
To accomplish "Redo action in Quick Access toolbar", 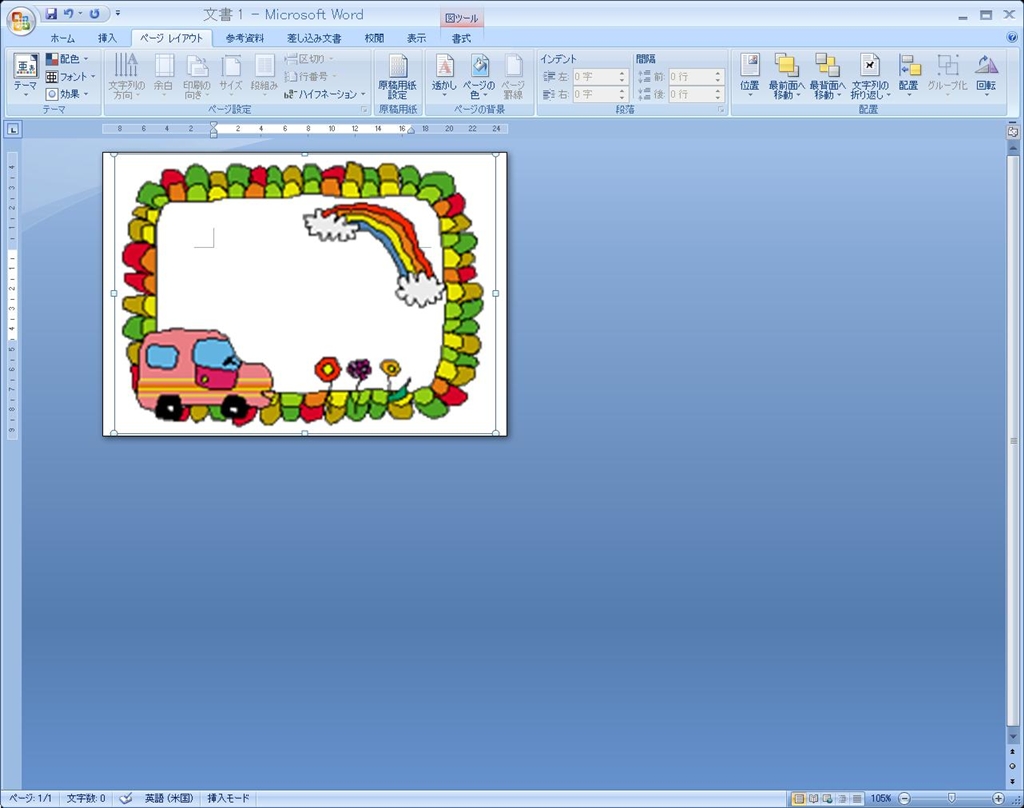I will click(95, 14).
